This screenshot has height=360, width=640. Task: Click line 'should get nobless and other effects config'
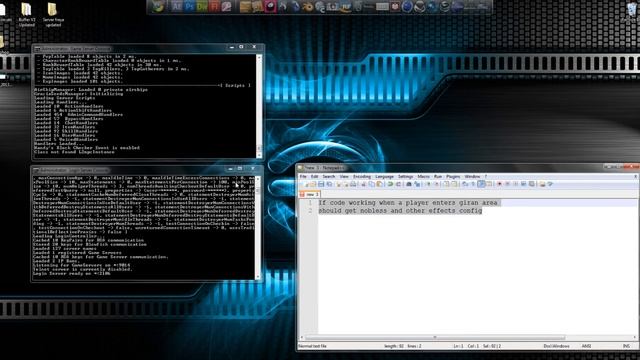point(400,211)
